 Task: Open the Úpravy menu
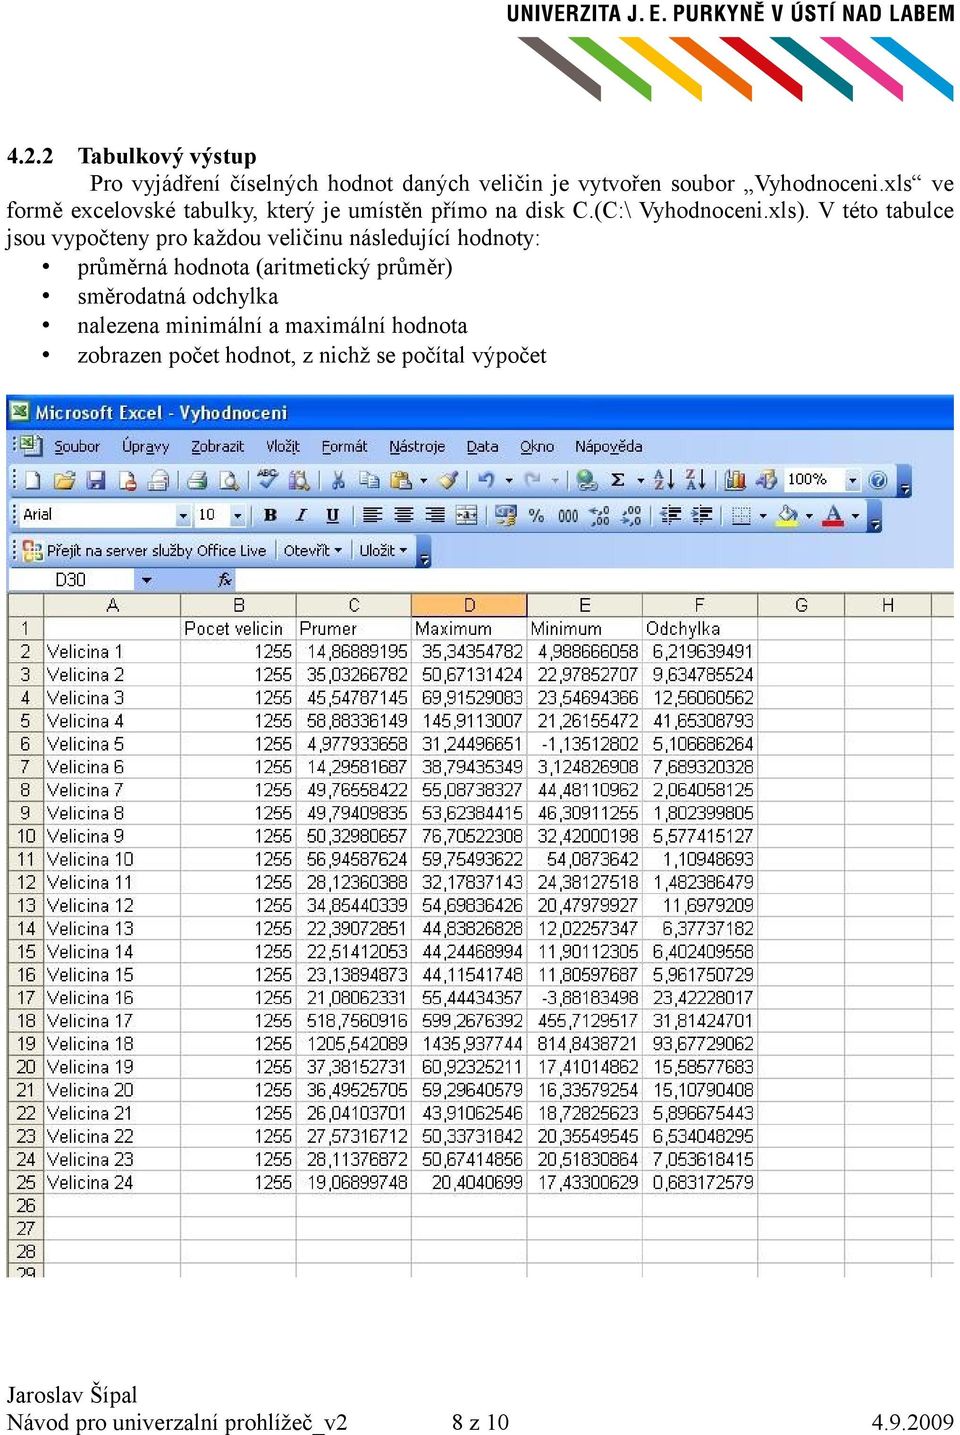[x=145, y=447]
